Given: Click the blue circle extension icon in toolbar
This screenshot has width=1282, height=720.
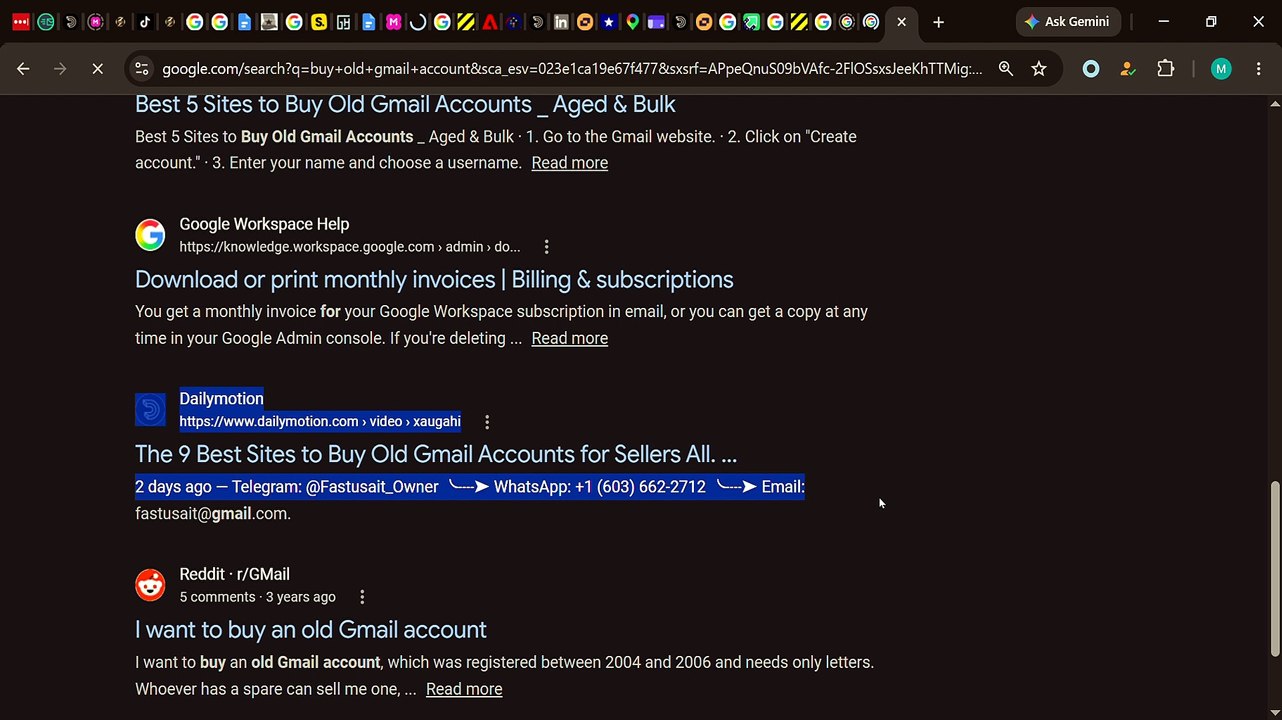Looking at the screenshot, I should tap(1091, 69).
